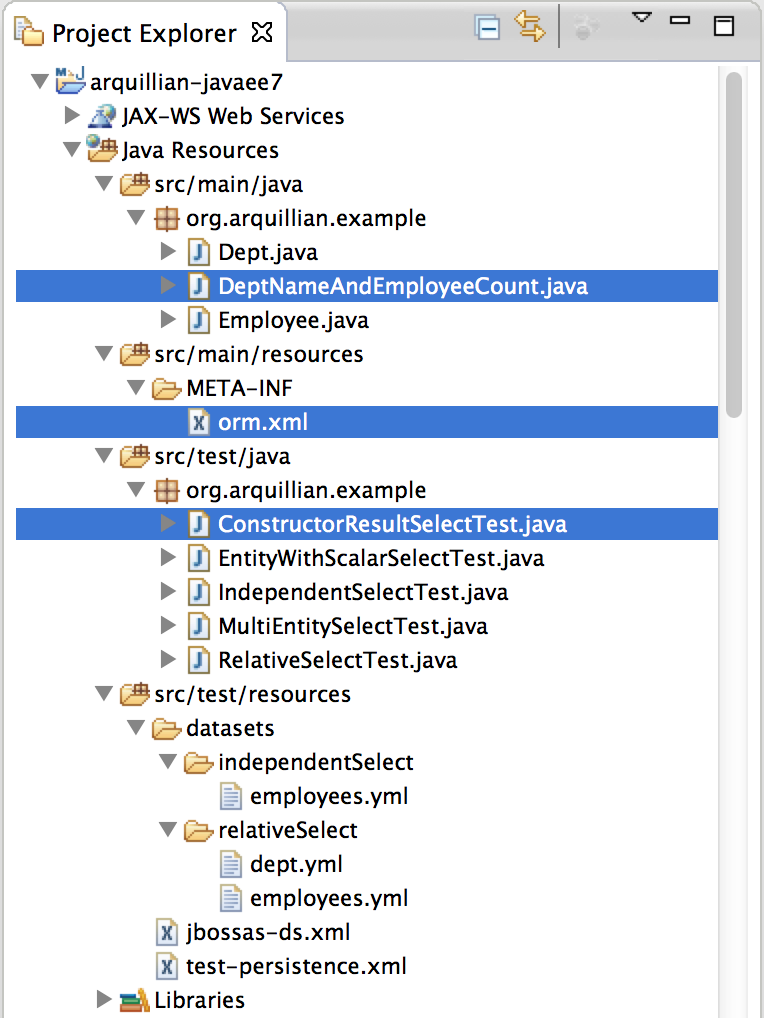Select the Project Explorer tab
764x1018 pixels.
pos(143,34)
